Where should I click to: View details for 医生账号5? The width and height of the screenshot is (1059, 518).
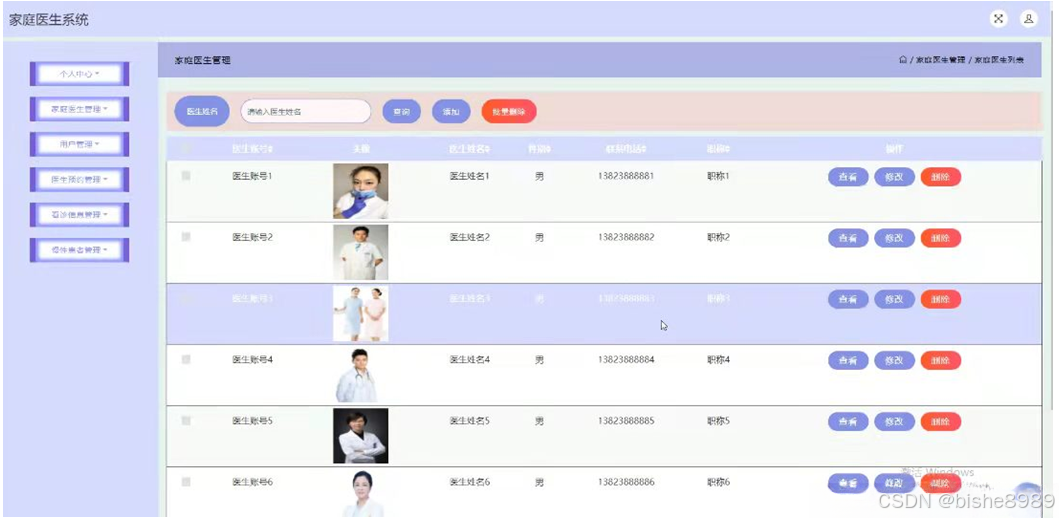[848, 421]
